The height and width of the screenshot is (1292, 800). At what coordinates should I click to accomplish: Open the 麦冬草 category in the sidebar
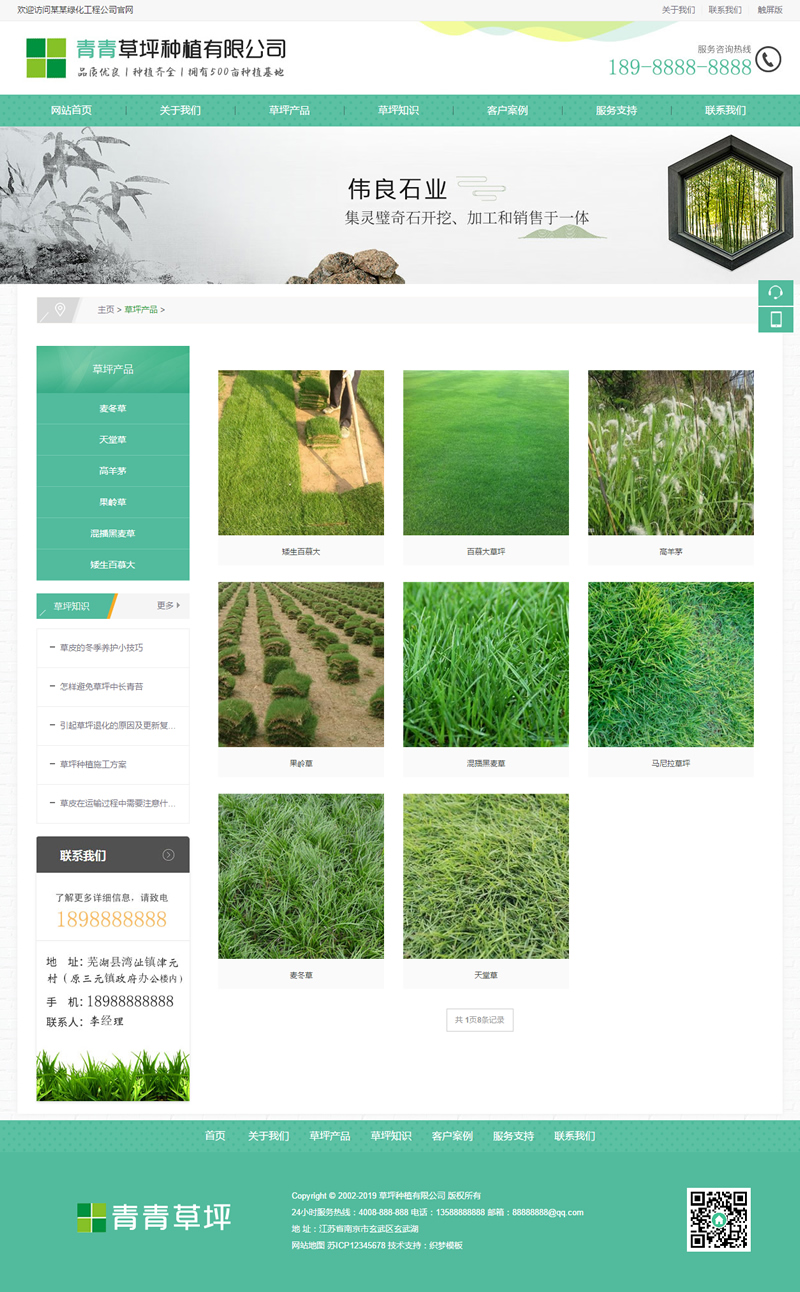(112, 408)
